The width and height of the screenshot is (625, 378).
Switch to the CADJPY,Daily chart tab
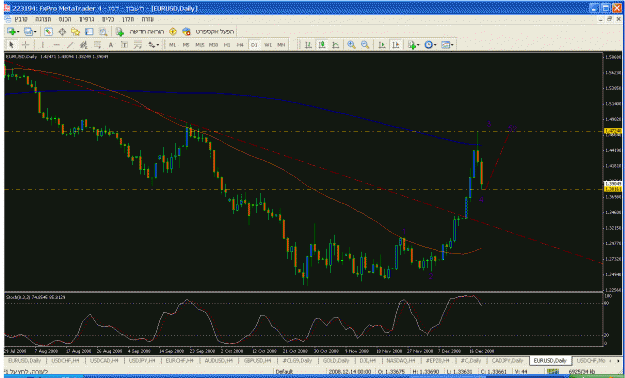[507, 360]
